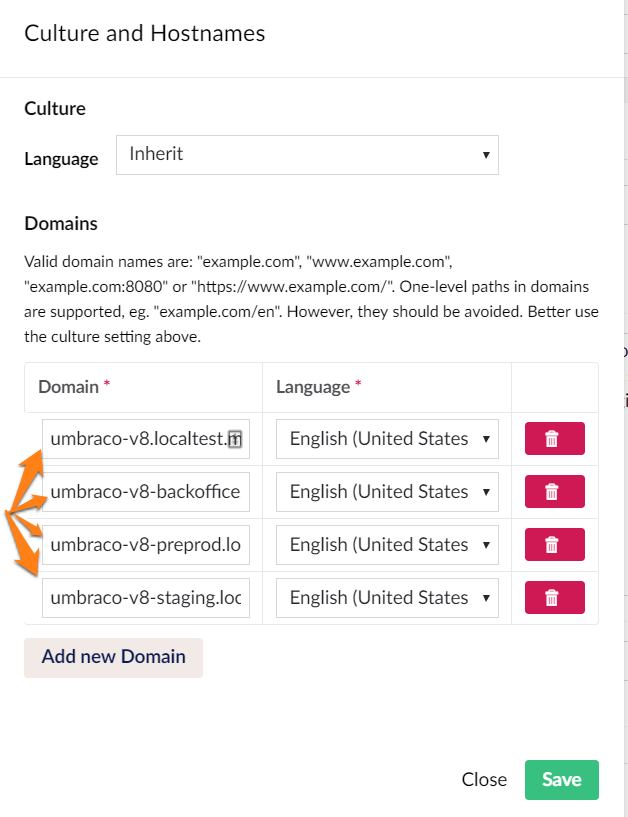Change language for the umbraco-v8-preprod domain
628x817 pixels.
point(387,545)
